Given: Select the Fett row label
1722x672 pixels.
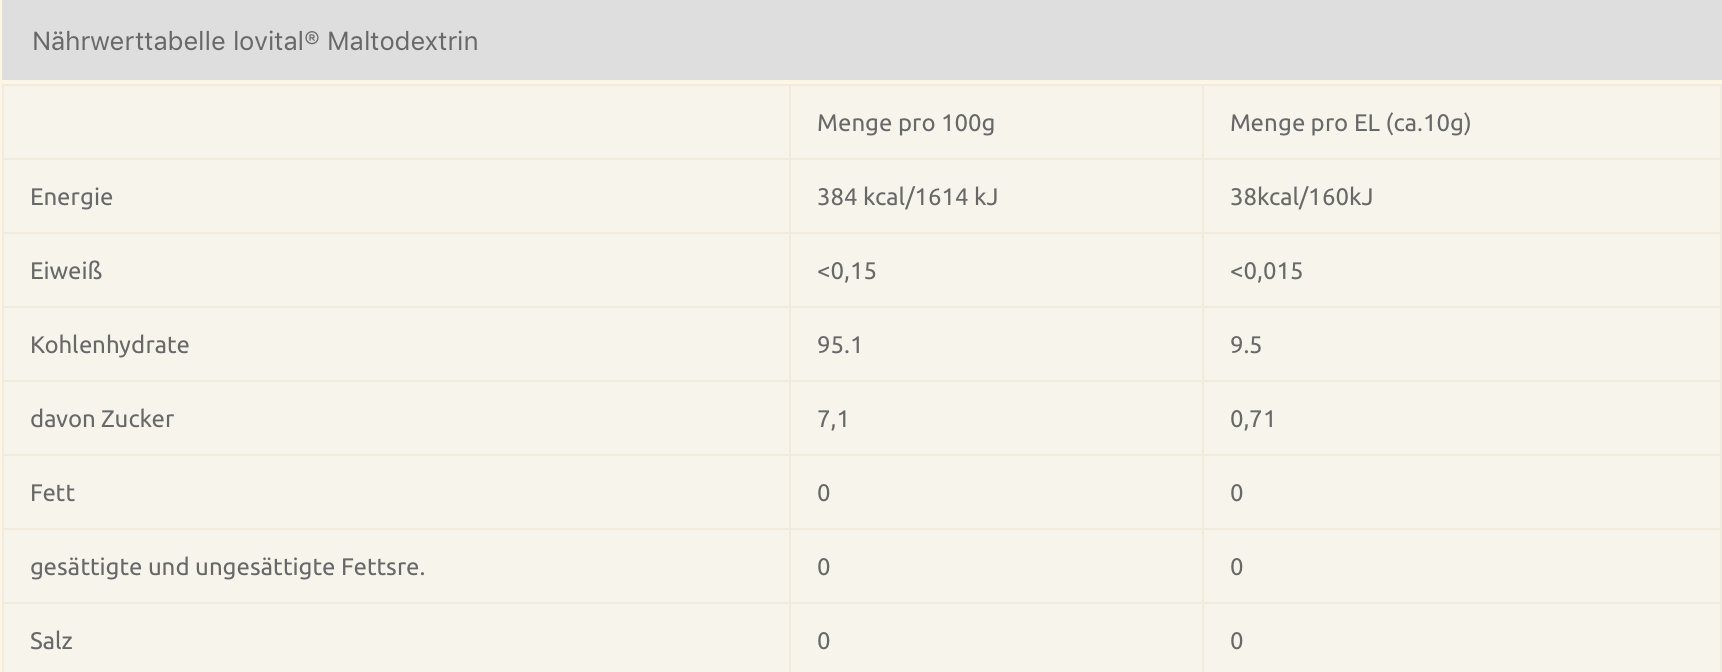Looking at the screenshot, I should point(52,493).
